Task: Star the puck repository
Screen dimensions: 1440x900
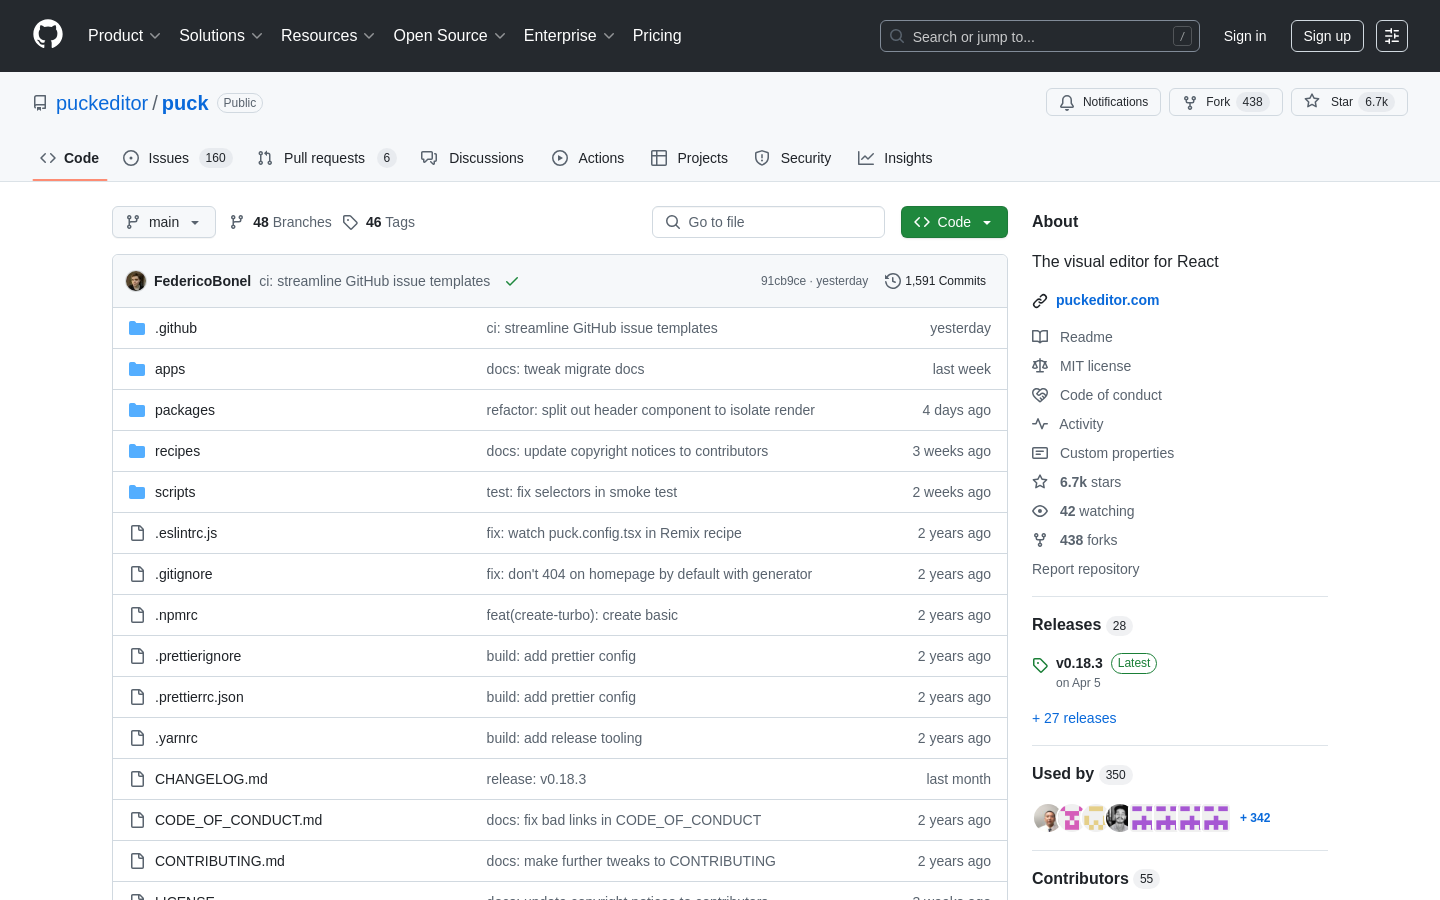Action: tap(1349, 102)
